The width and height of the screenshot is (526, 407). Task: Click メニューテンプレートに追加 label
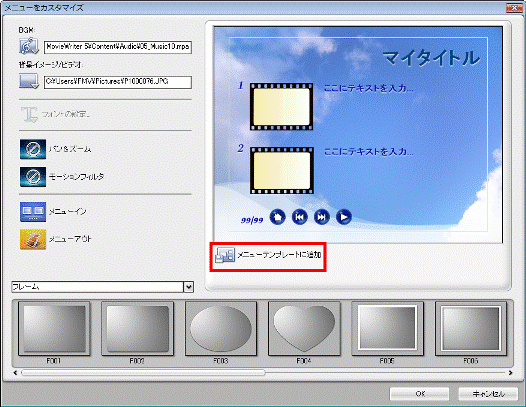[x=279, y=255]
